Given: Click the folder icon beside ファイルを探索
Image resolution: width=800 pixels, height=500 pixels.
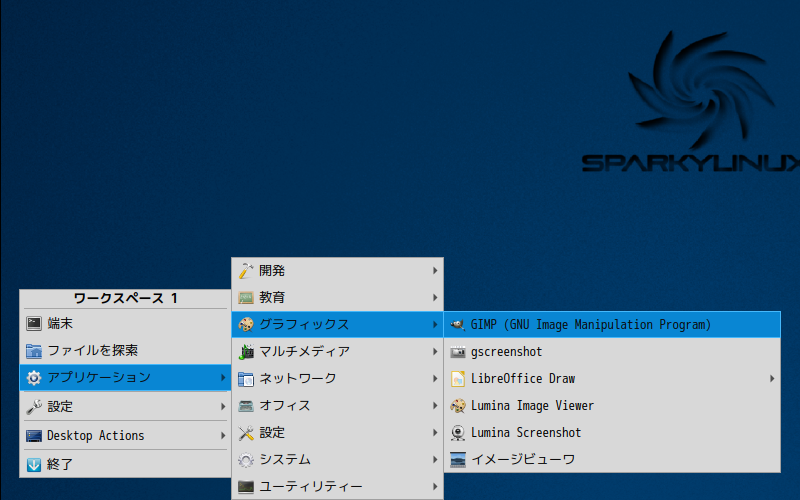Looking at the screenshot, I should [x=34, y=351].
